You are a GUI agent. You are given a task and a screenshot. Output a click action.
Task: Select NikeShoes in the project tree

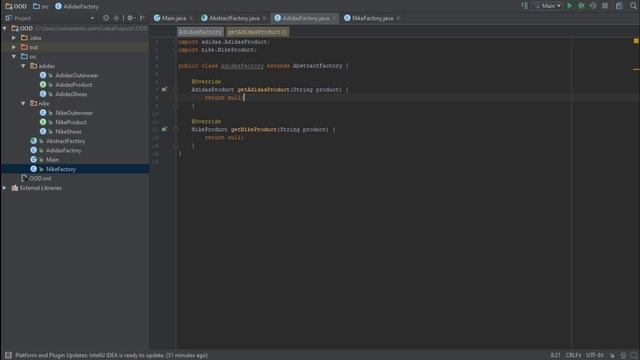point(68,131)
